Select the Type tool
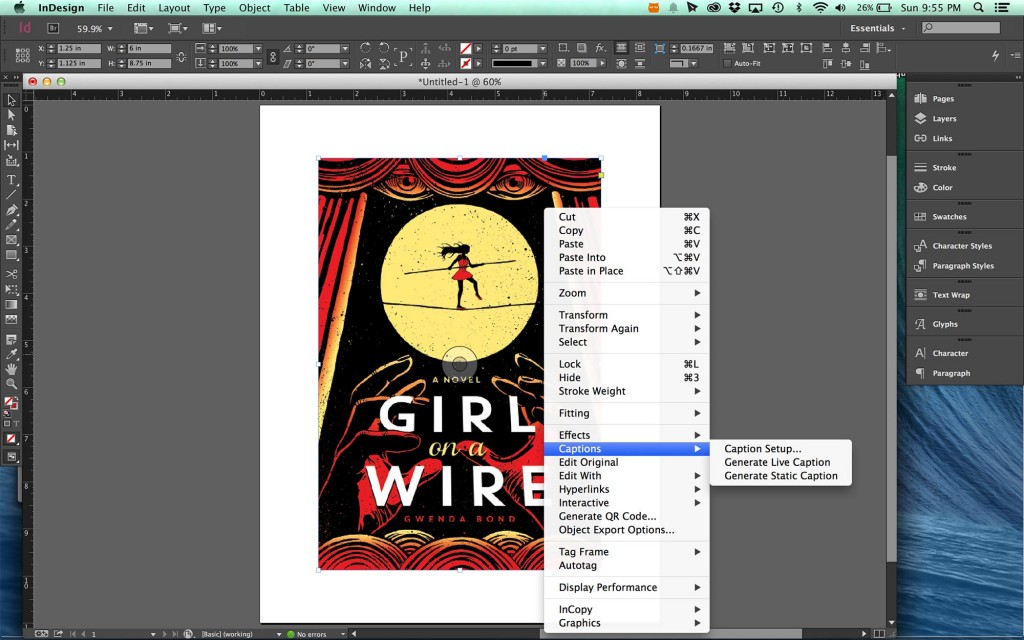Image resolution: width=1024 pixels, height=640 pixels. [11, 180]
